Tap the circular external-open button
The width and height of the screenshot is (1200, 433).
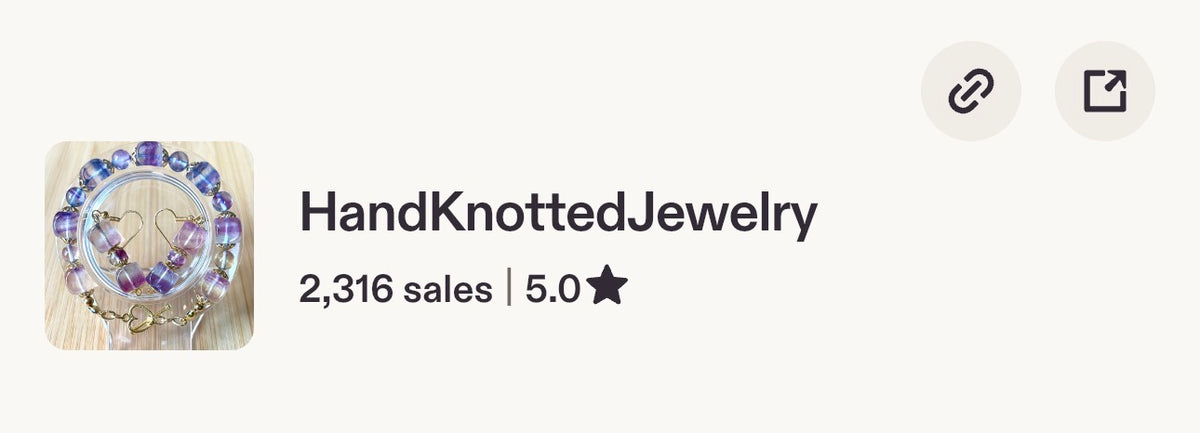coord(1105,91)
